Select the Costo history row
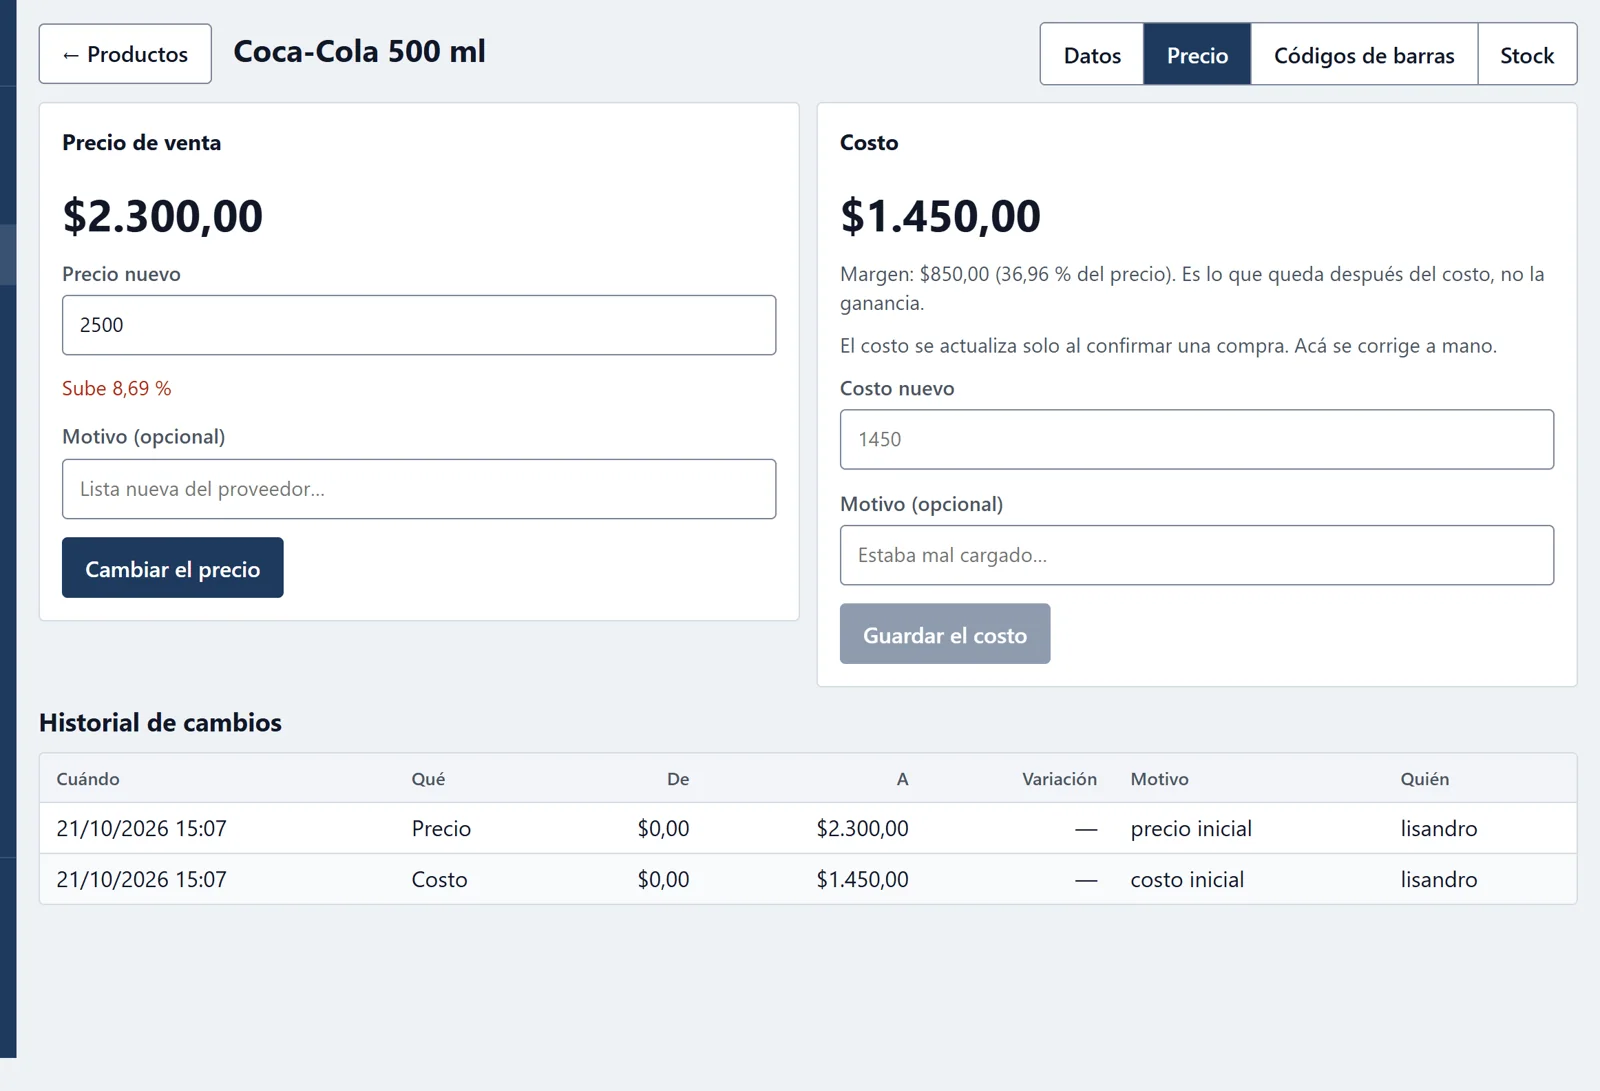This screenshot has height=1091, width=1600. [808, 879]
